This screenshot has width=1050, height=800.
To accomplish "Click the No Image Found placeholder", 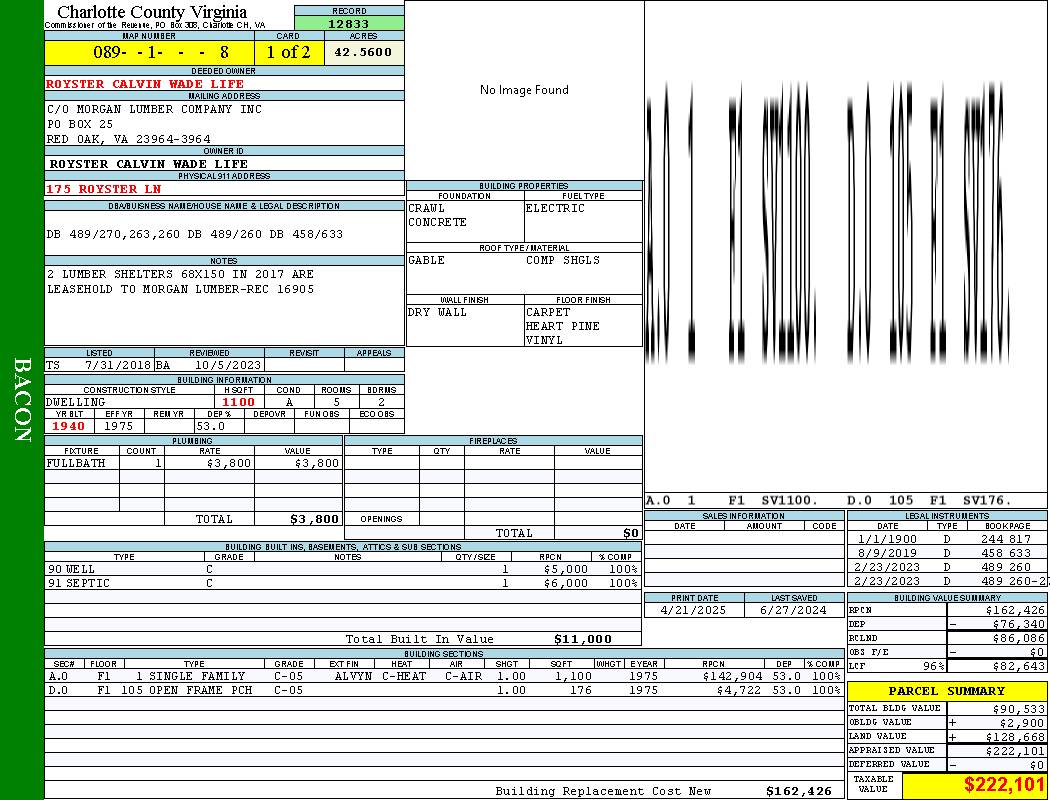I will coord(524,90).
